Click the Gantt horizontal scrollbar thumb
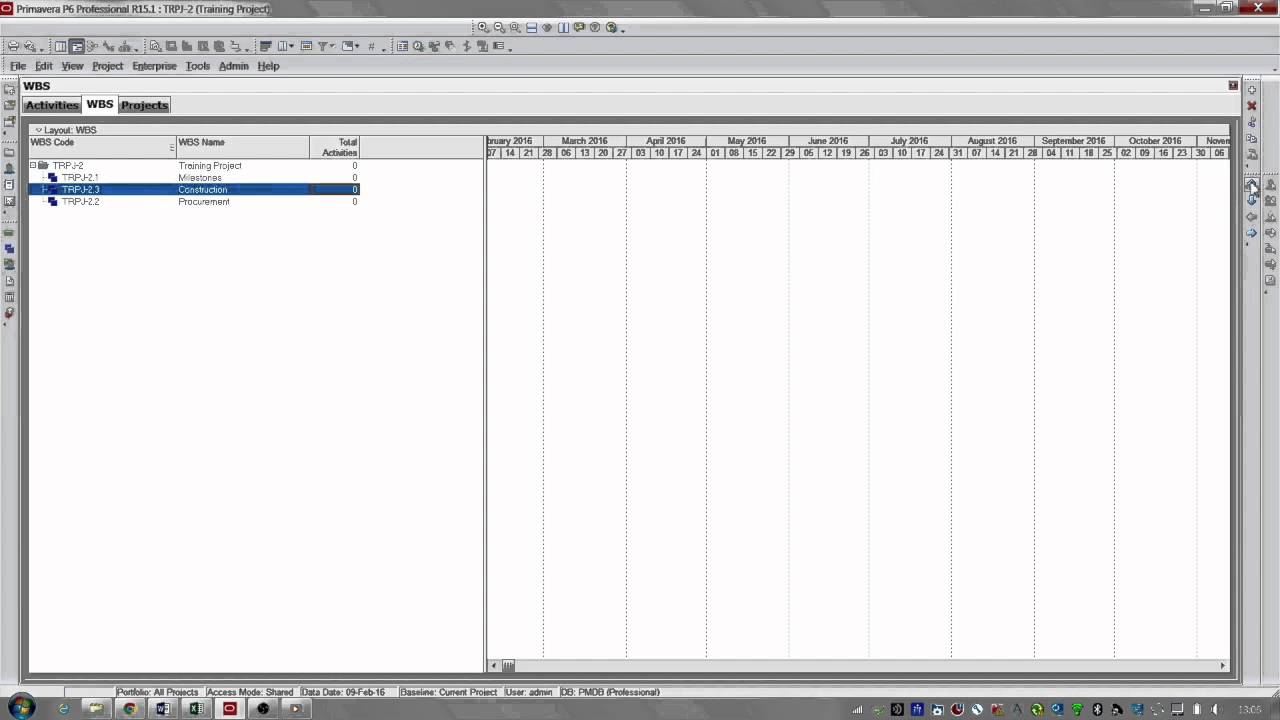Viewport: 1280px width, 720px height. point(508,665)
